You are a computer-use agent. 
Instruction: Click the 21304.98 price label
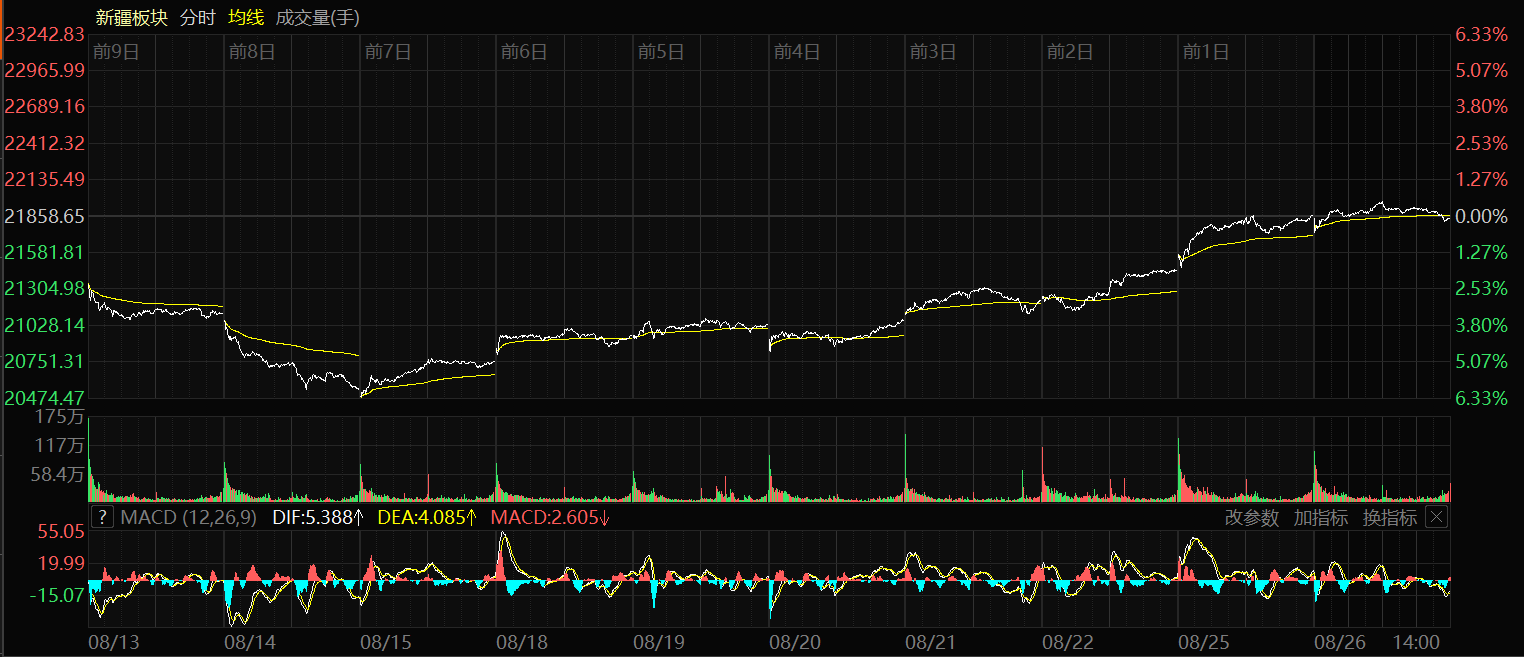tap(44, 288)
